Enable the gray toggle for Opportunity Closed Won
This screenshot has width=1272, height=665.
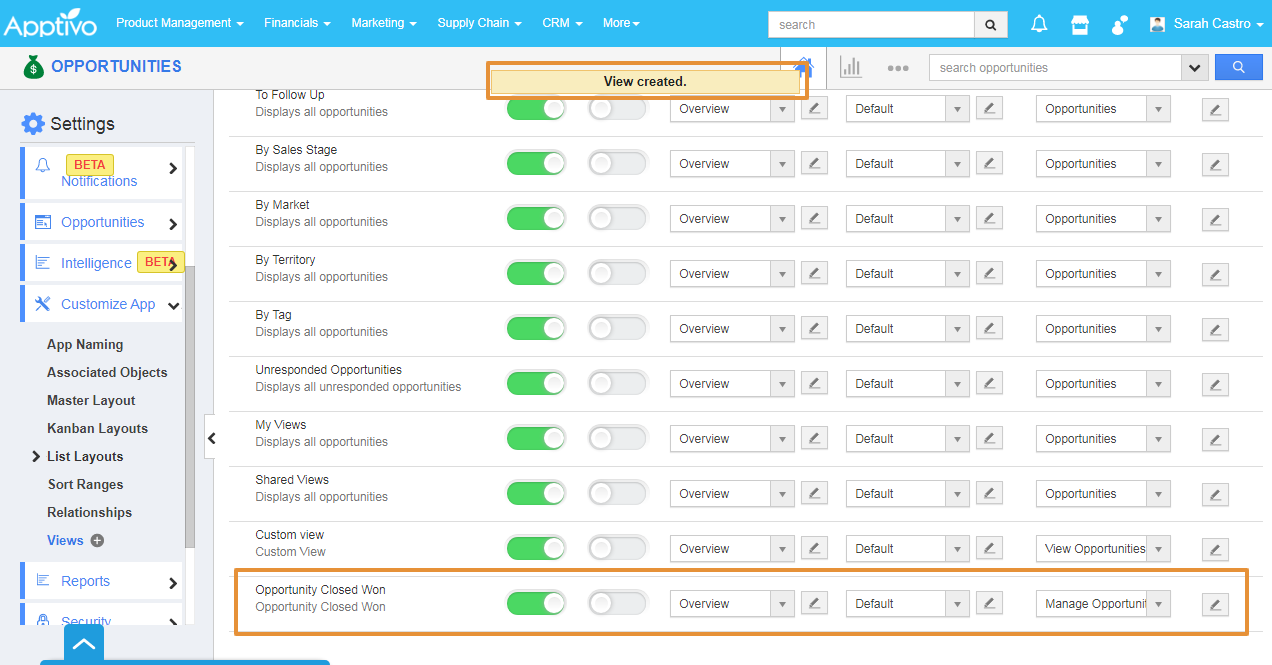coord(617,603)
